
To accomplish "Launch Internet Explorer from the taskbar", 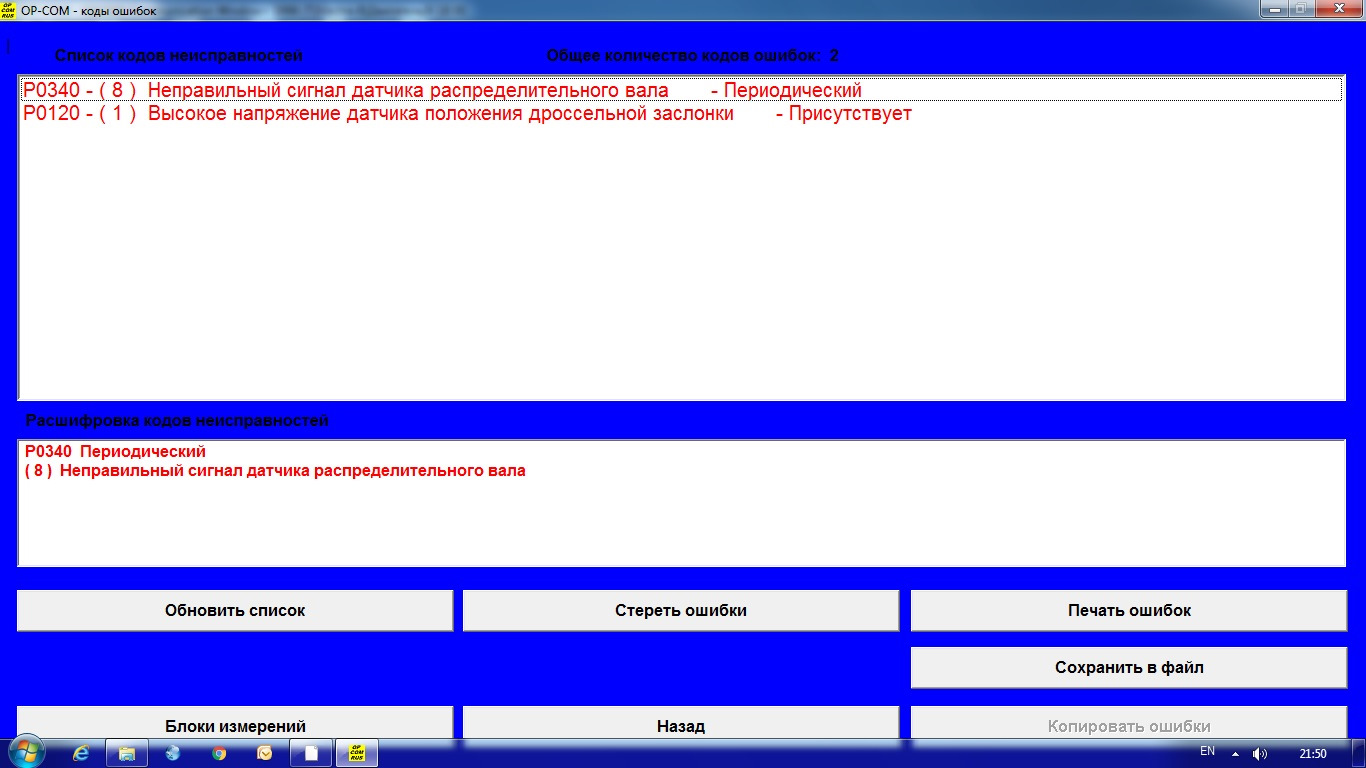I will tap(81, 753).
